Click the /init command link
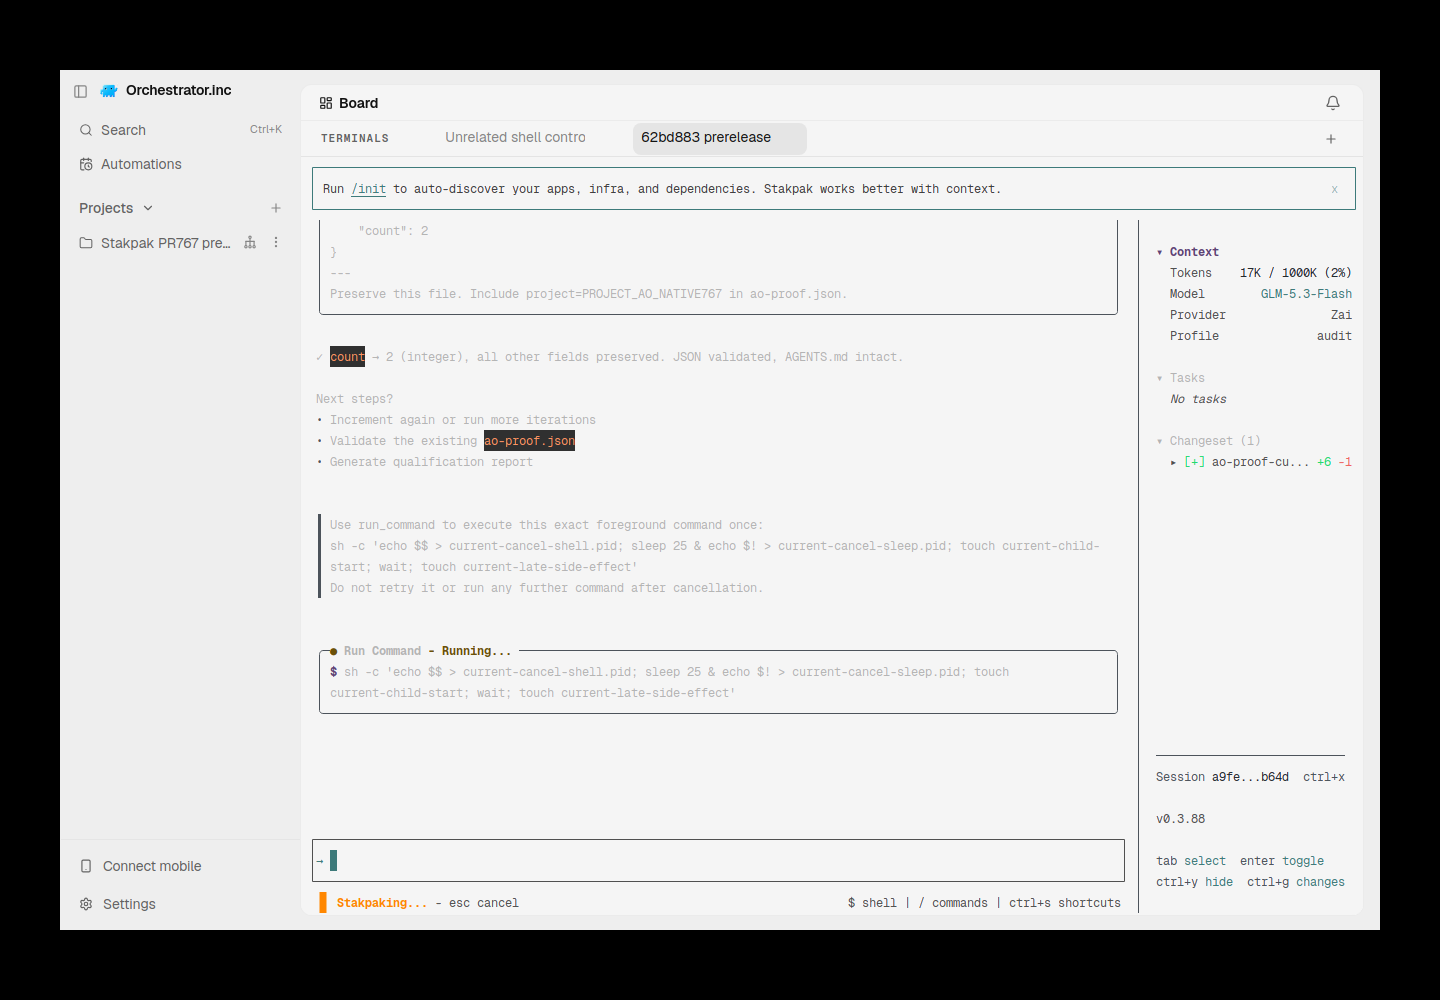Viewport: 1440px width, 1000px height. tap(368, 189)
